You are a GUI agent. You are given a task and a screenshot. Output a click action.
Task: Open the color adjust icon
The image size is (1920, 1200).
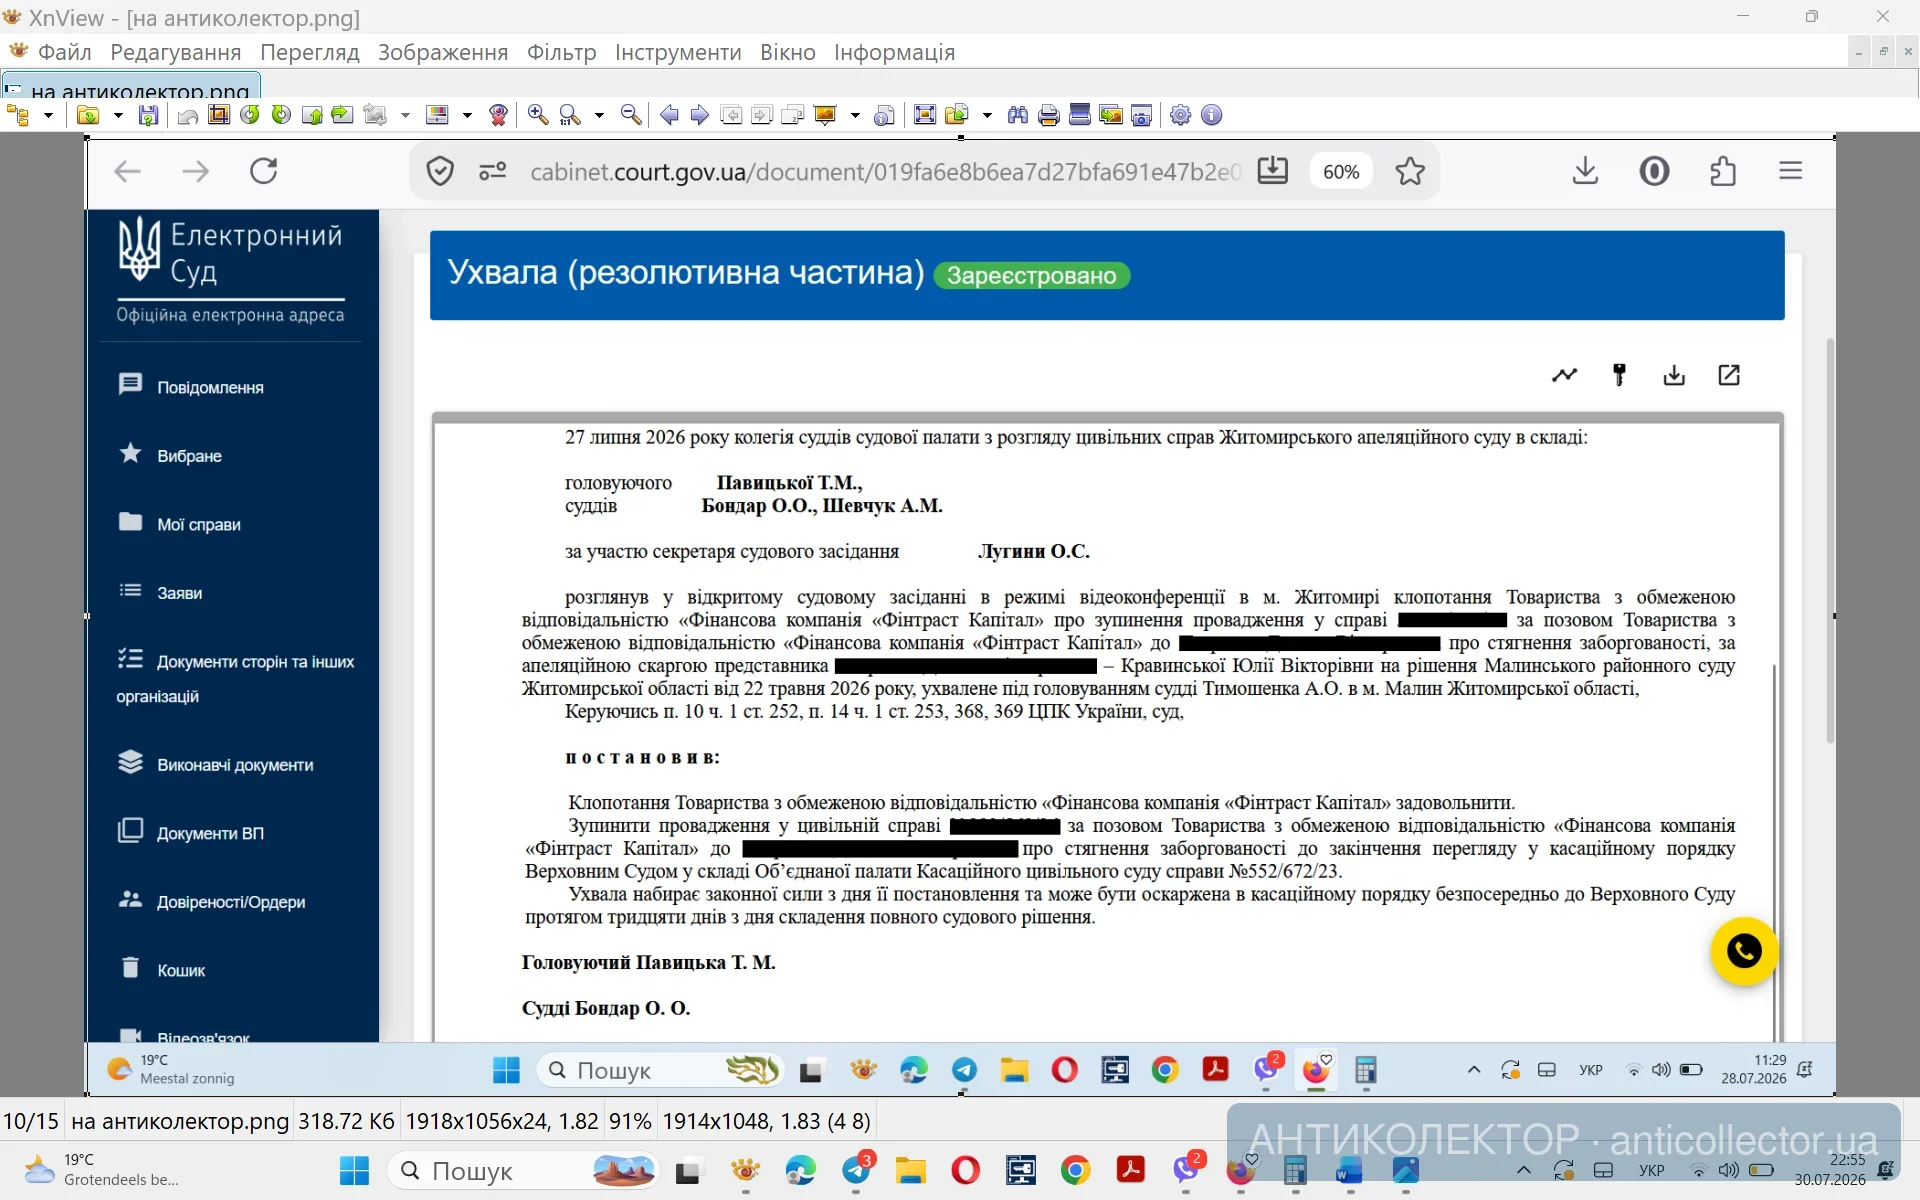point(437,115)
